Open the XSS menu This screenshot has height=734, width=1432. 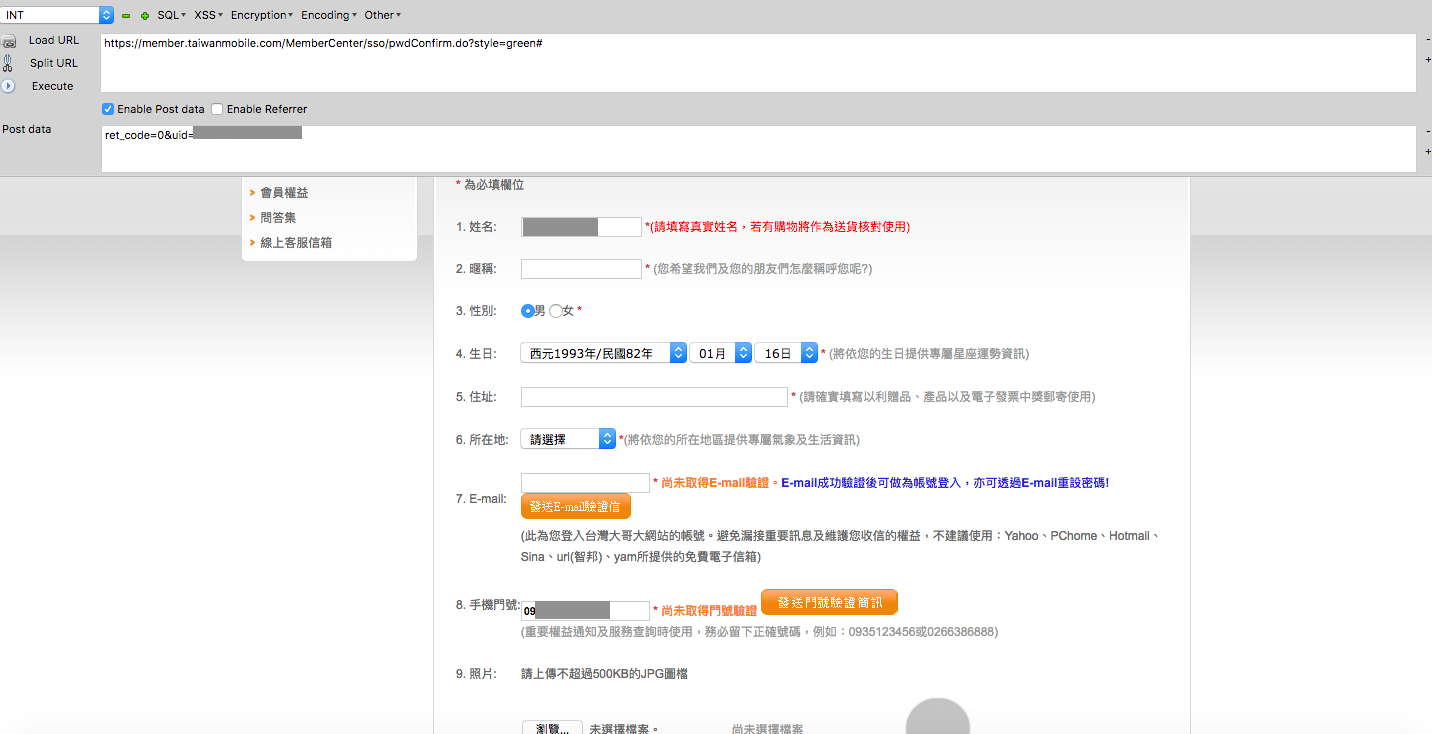point(208,15)
